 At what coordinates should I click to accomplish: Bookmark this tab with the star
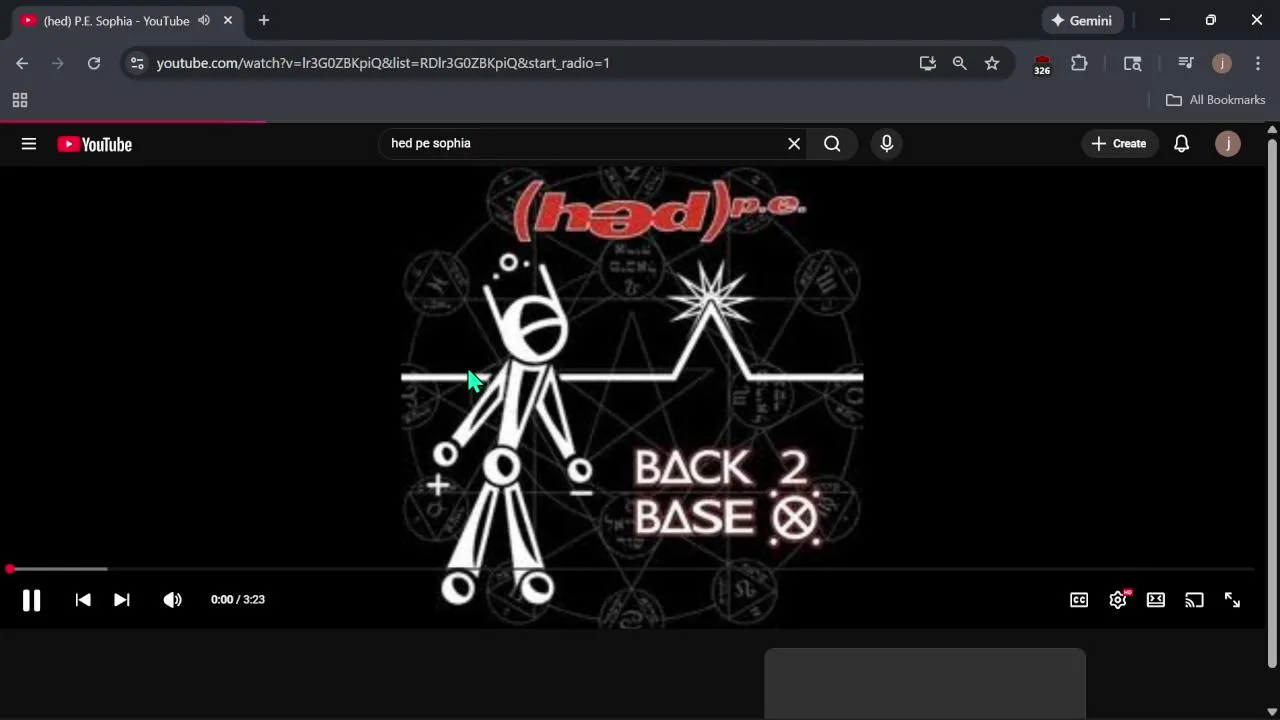(x=992, y=63)
